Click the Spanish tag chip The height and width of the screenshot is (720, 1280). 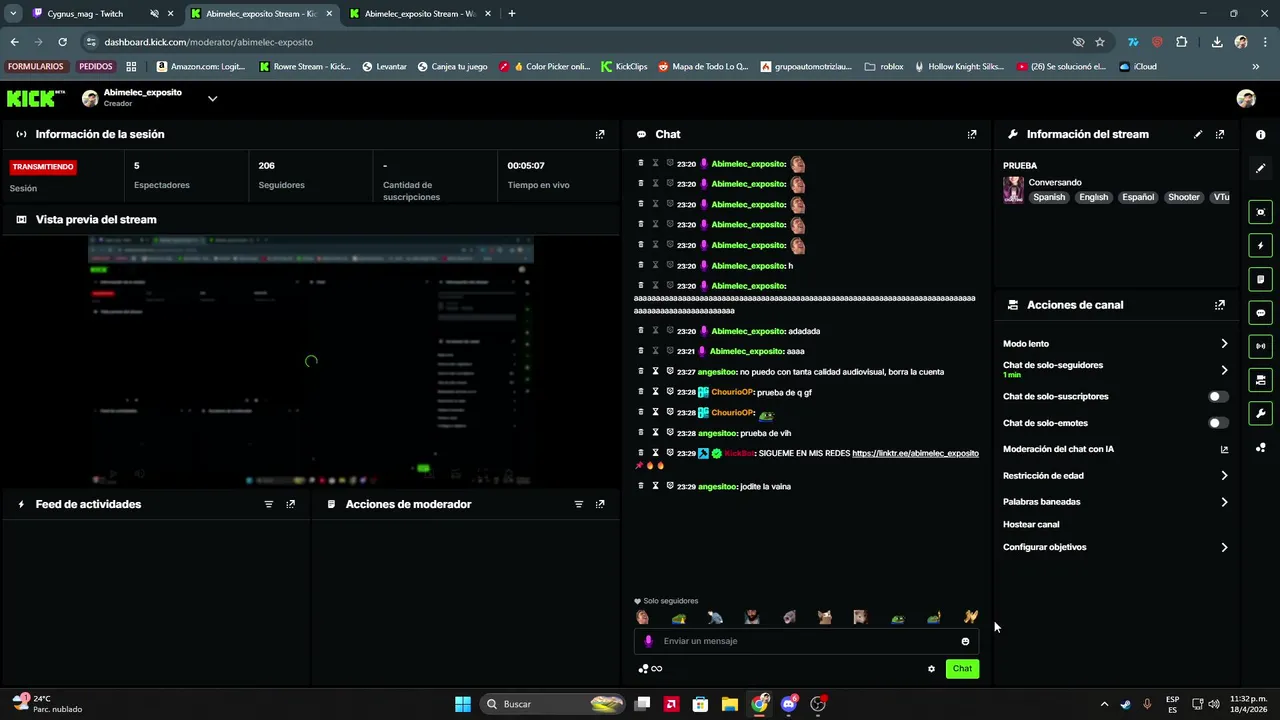point(1049,198)
